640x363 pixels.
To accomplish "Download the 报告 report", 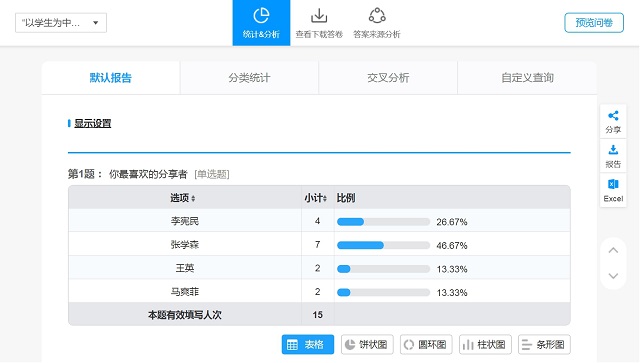I will [613, 156].
